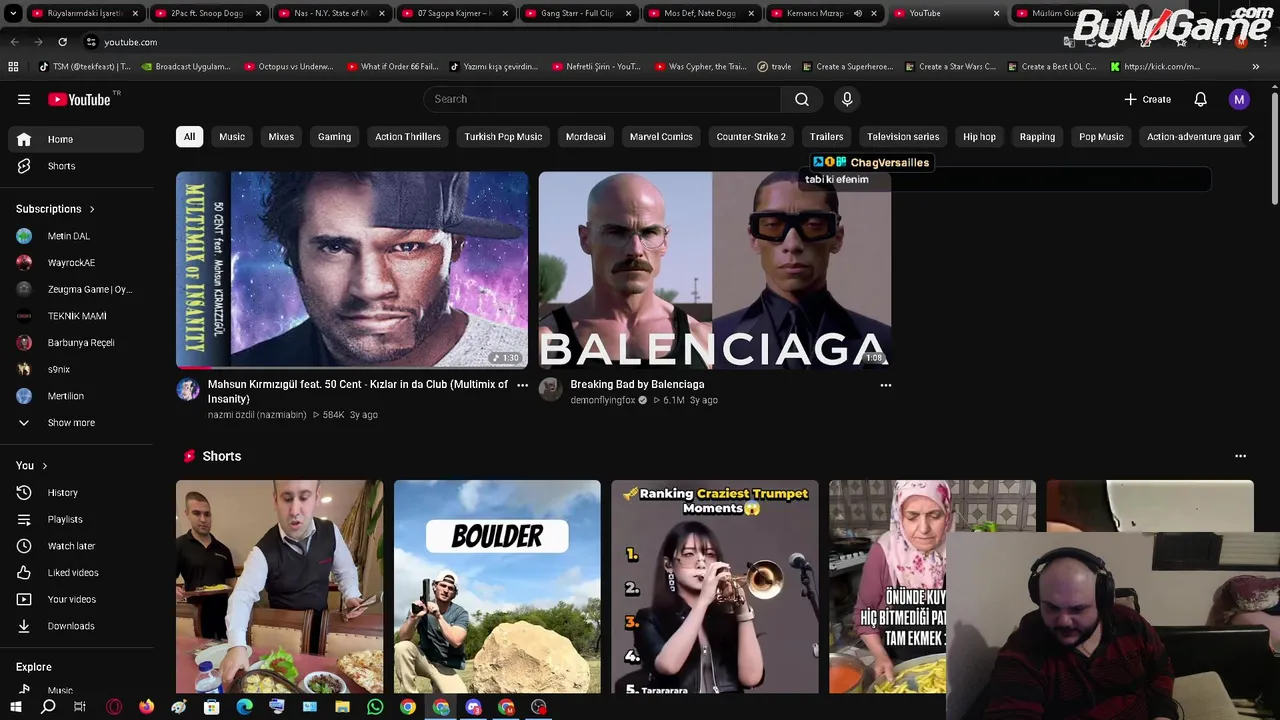This screenshot has width=1280, height=720.
Task: Open the Ranking Craziest Trumpet Moments short
Action: pos(715,586)
